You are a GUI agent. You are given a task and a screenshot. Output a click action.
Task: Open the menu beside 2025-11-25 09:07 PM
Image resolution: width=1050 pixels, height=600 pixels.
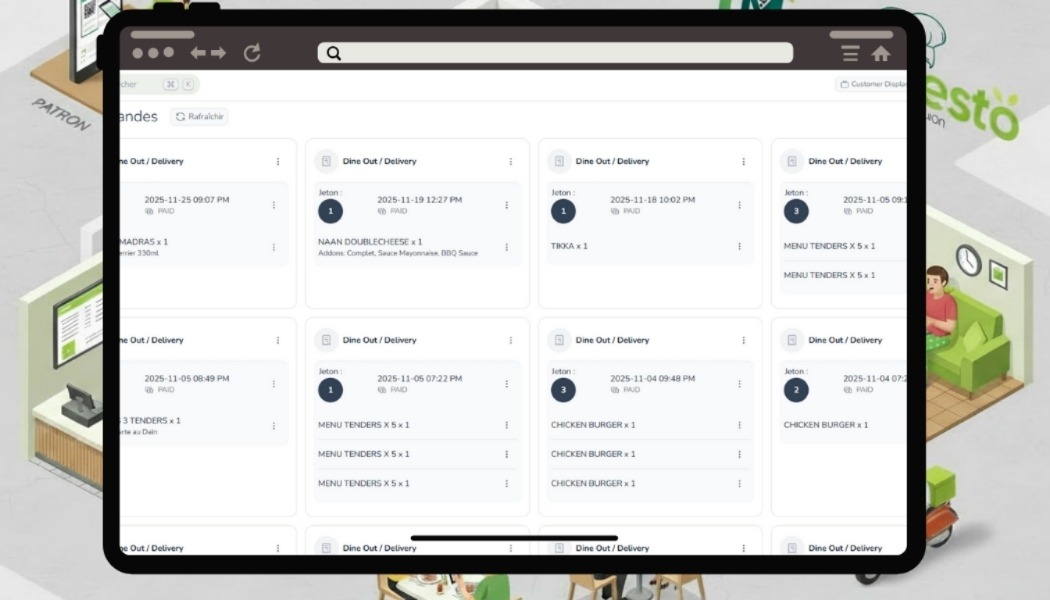pos(274,205)
